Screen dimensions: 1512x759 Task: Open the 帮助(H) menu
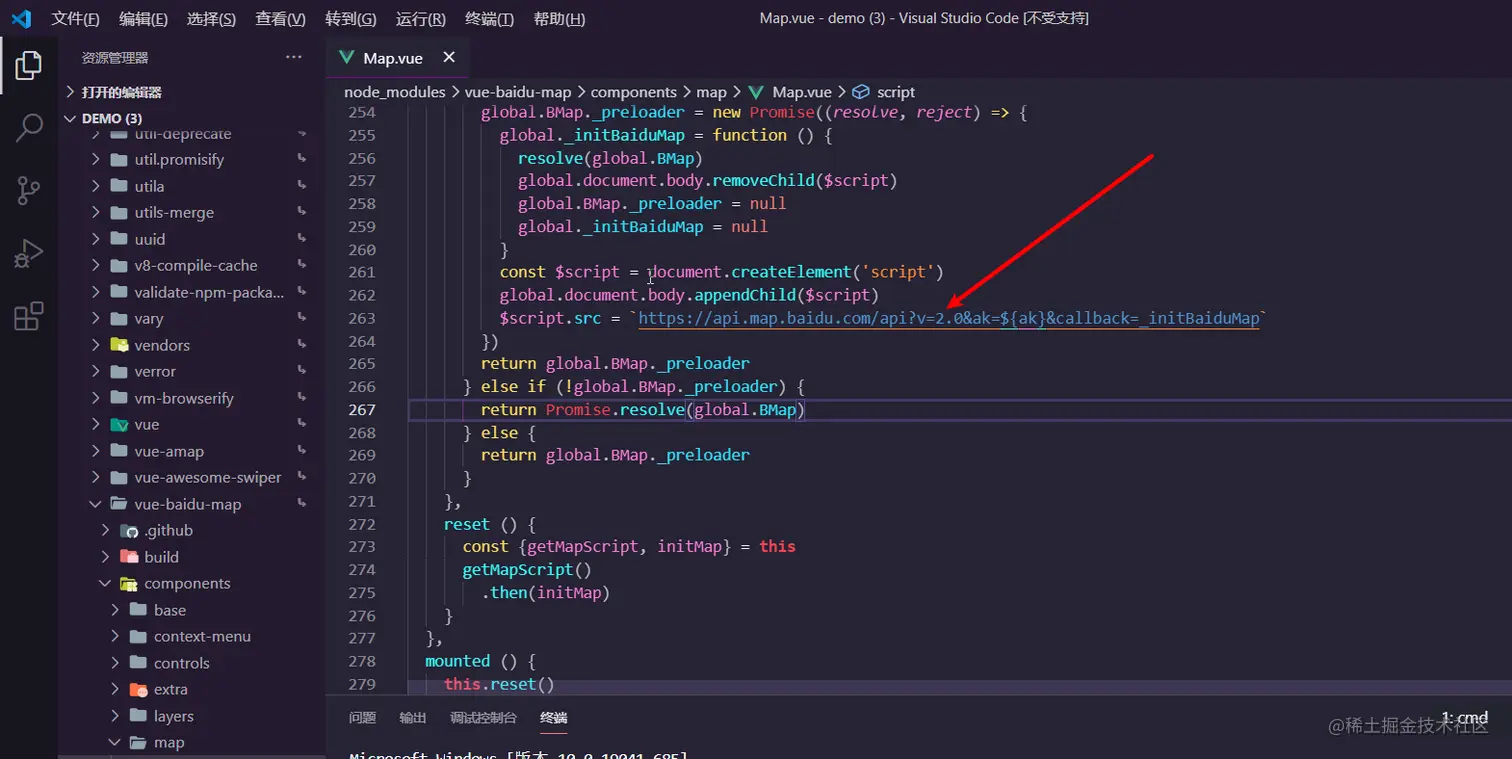(x=559, y=19)
